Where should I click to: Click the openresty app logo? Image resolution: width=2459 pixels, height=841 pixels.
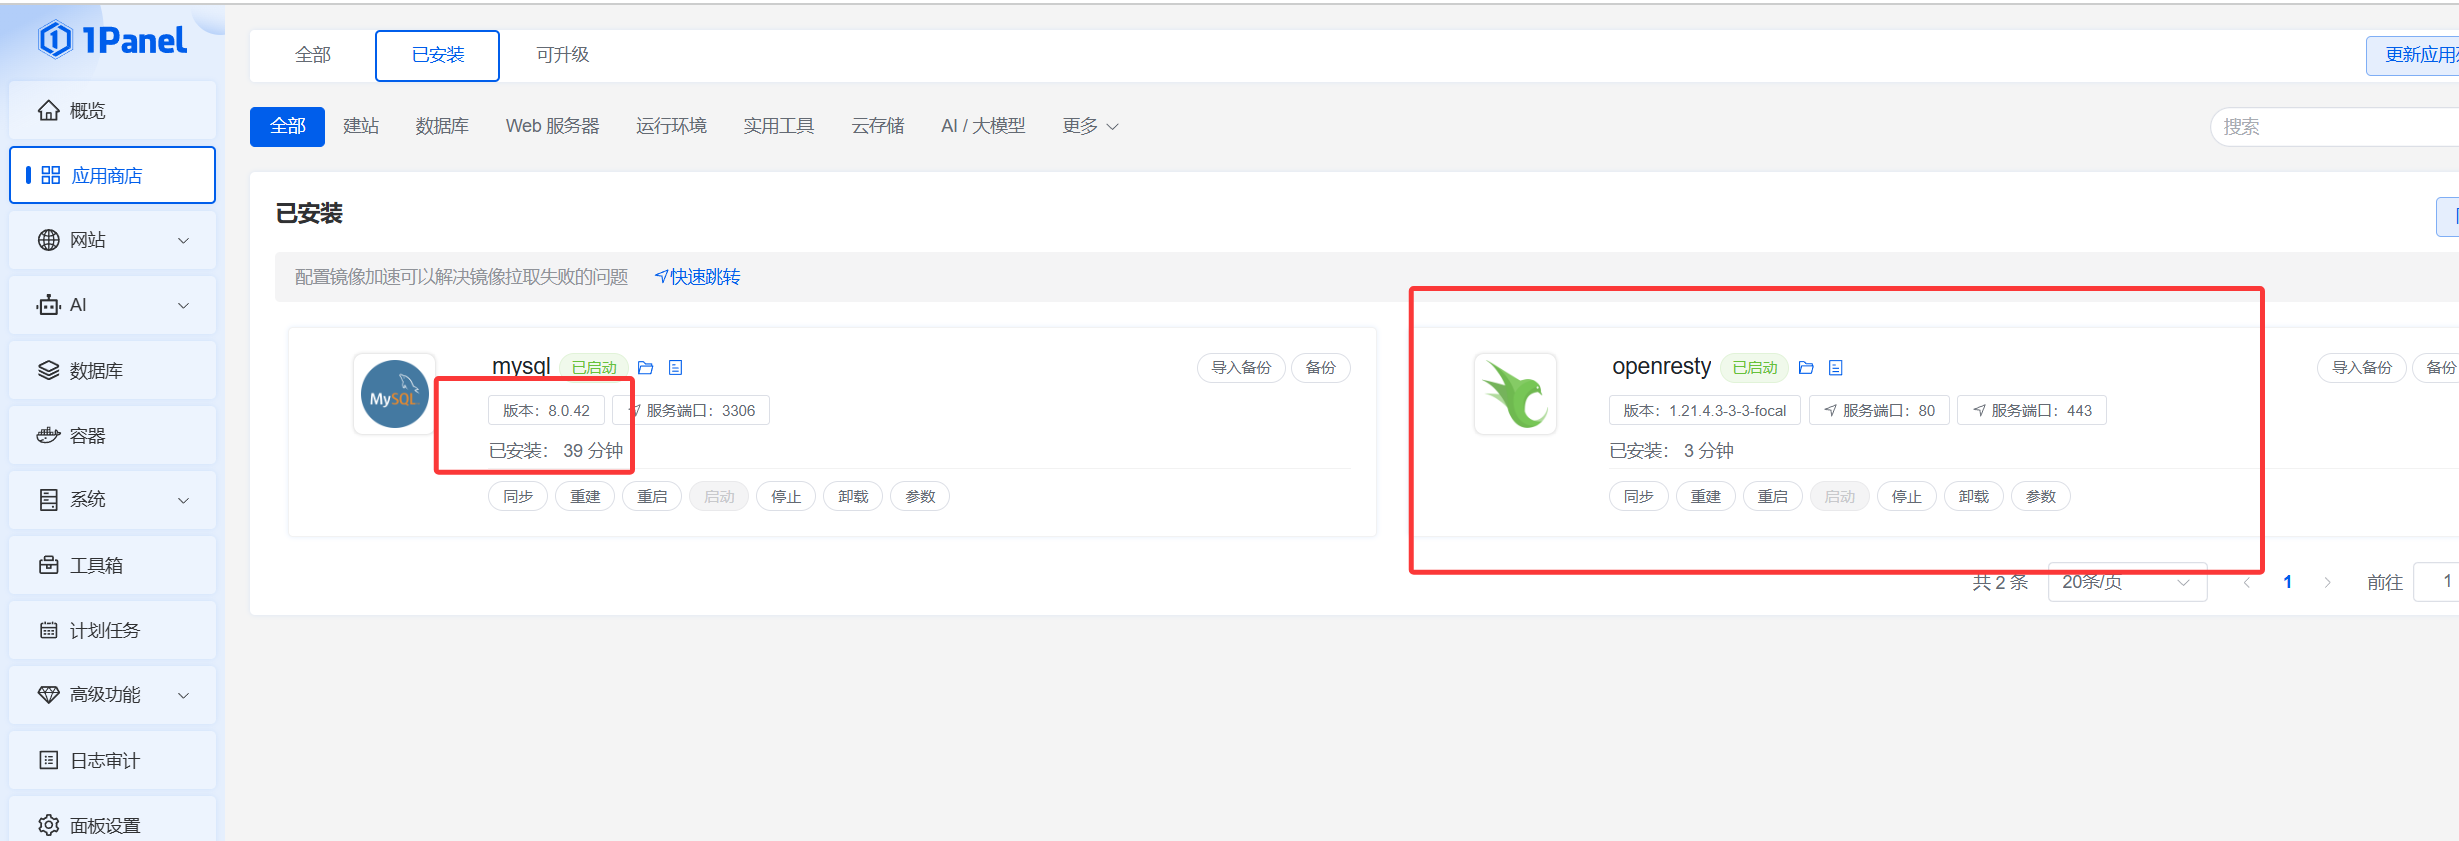(x=1515, y=394)
